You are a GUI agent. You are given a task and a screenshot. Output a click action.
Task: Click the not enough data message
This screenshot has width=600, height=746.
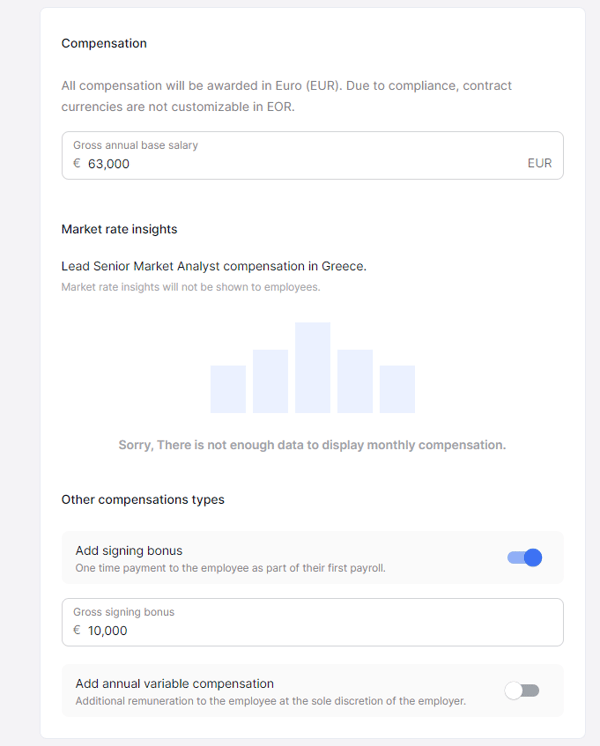point(312,445)
